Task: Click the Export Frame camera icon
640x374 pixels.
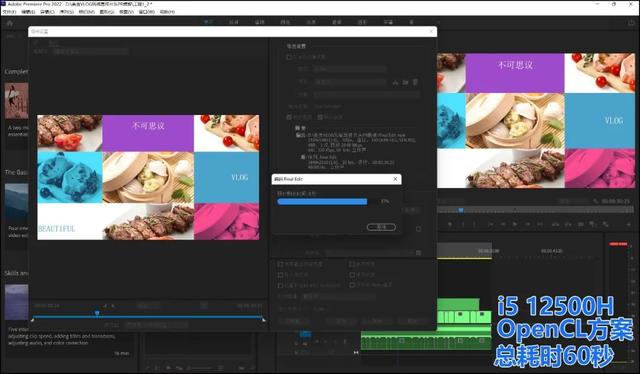Action: (580, 224)
